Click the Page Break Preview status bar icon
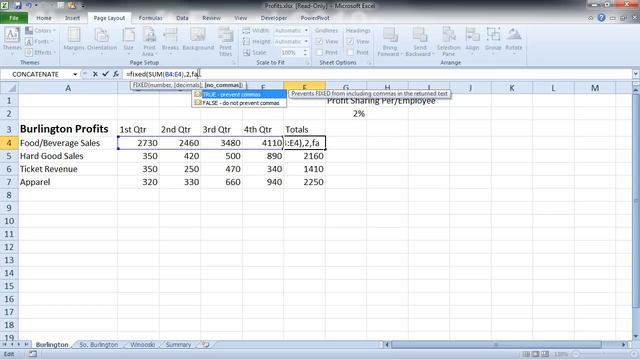The image size is (640, 360). tap(545, 354)
